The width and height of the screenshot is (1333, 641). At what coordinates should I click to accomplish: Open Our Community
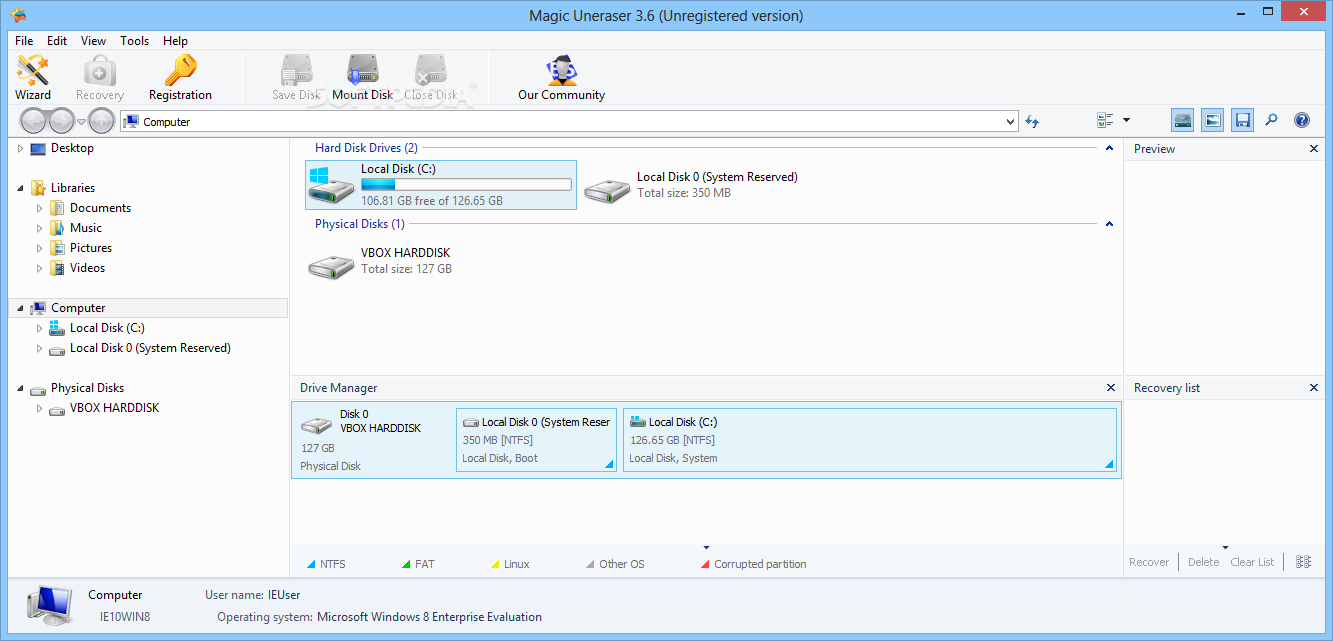pyautogui.click(x=561, y=77)
